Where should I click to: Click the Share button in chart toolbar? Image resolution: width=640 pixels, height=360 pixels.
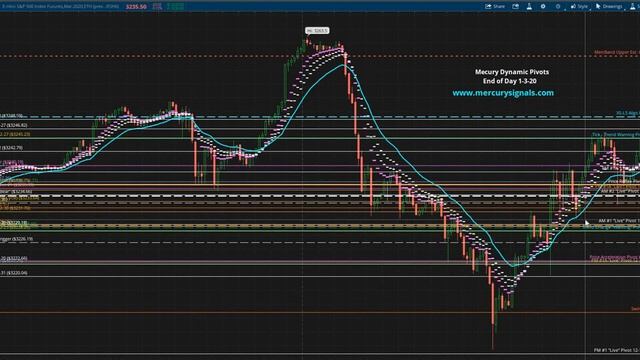click(495, 6)
